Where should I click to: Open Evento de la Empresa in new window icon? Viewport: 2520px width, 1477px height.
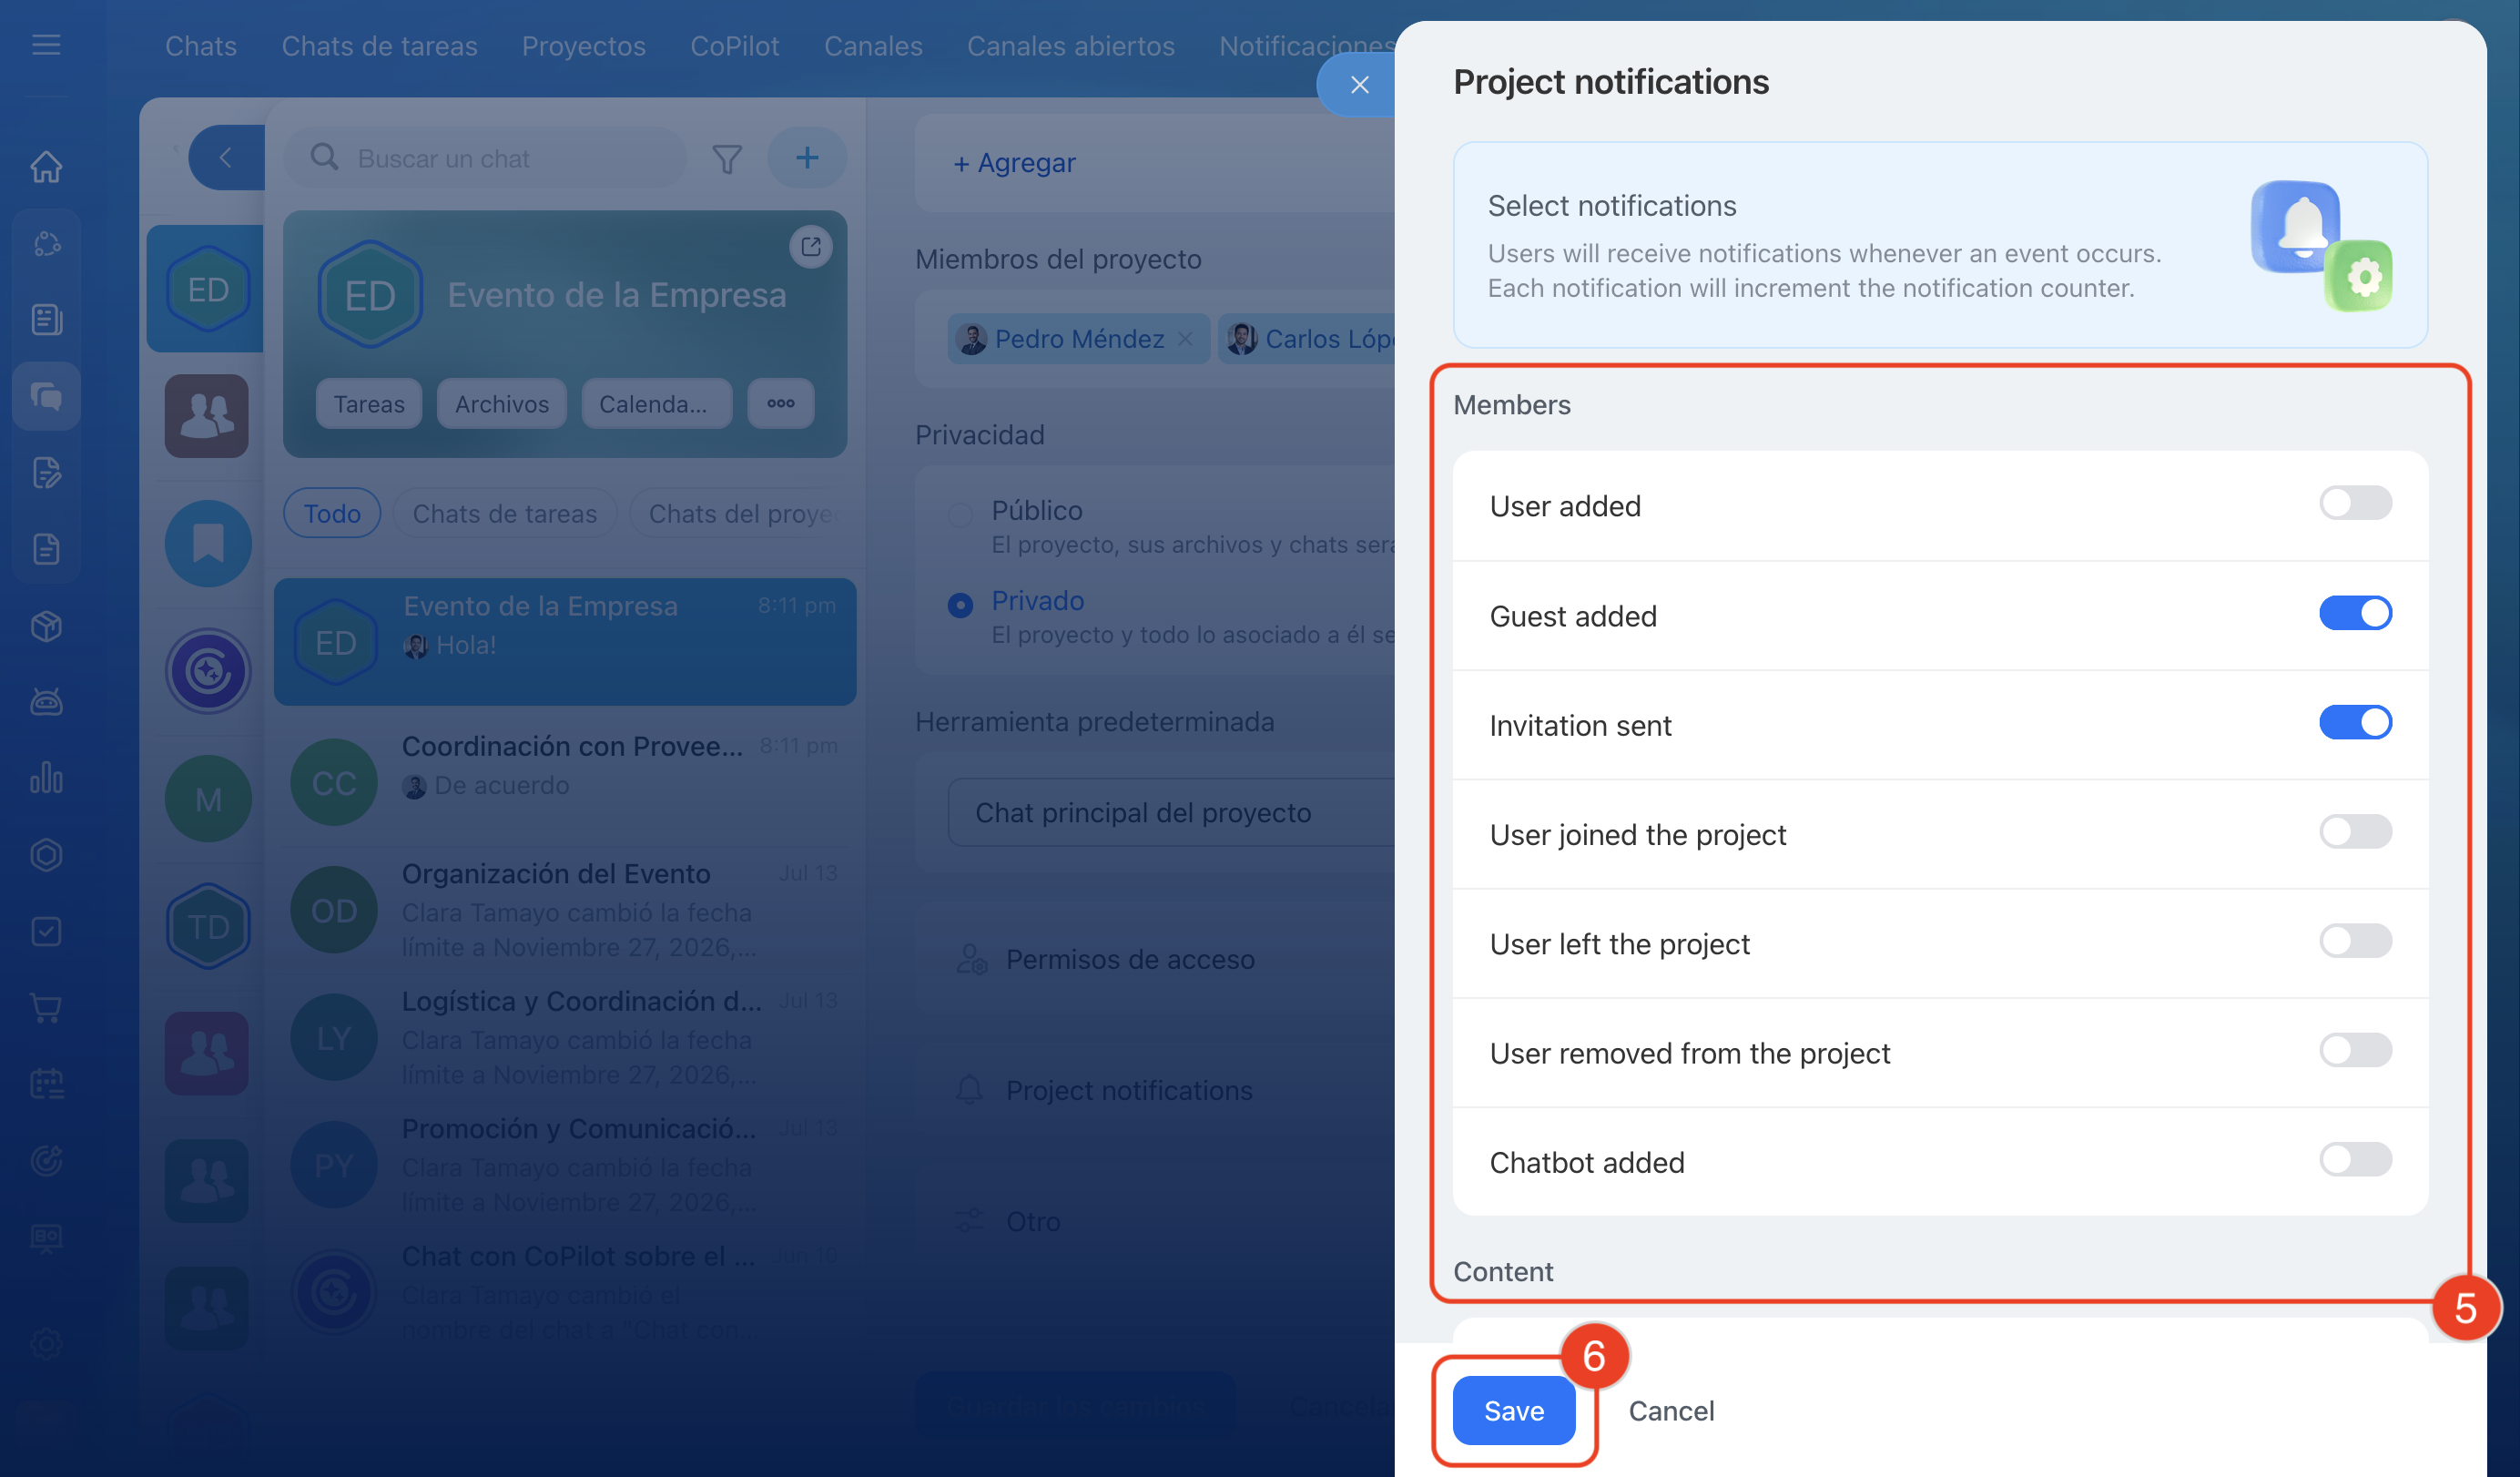811,246
